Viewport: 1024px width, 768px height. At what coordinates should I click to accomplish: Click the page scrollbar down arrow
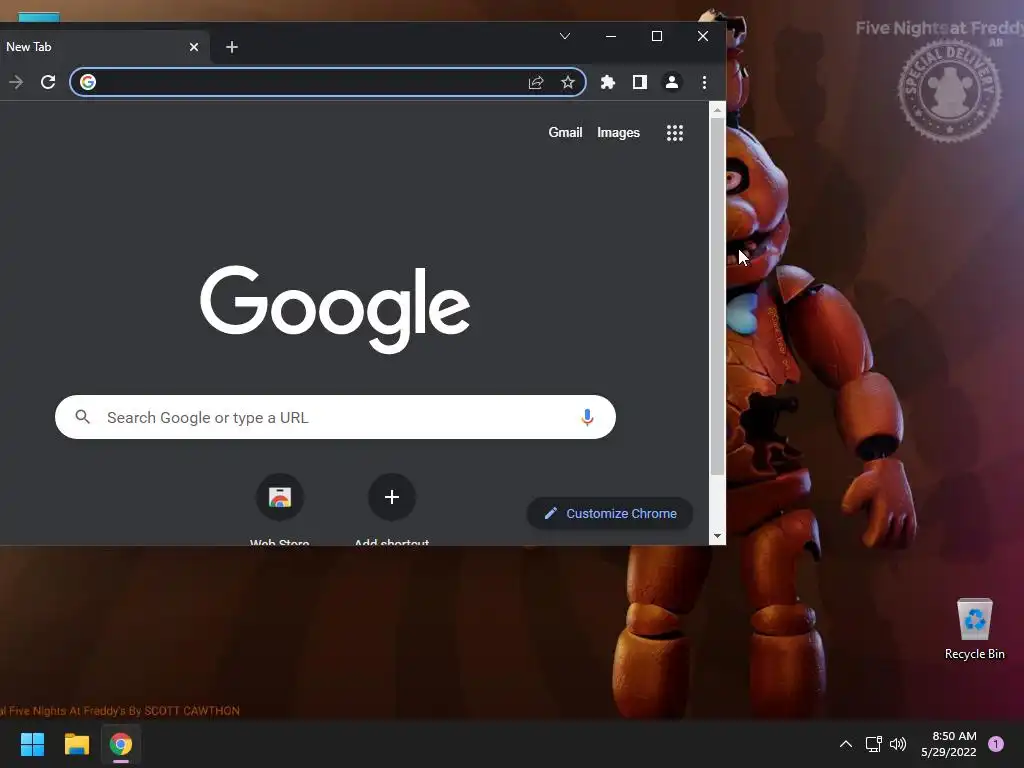[717, 536]
